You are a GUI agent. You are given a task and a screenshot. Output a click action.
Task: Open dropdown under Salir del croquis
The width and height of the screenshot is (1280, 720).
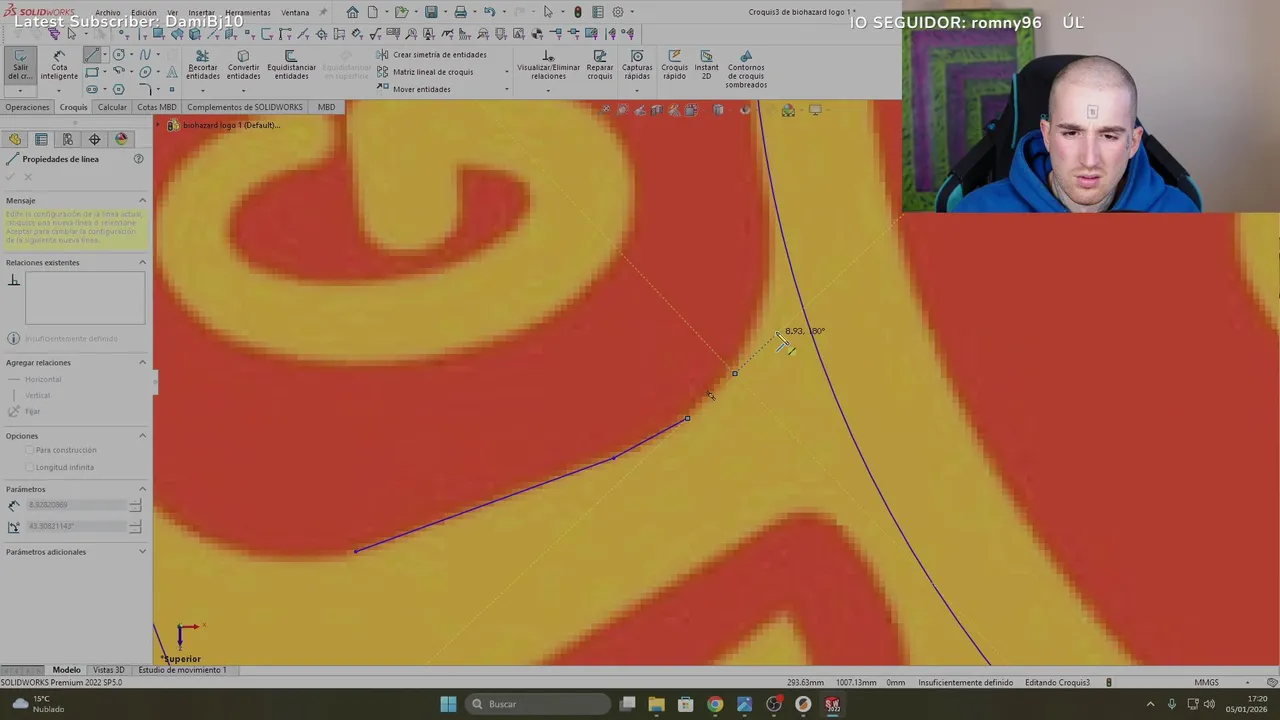(x=19, y=90)
